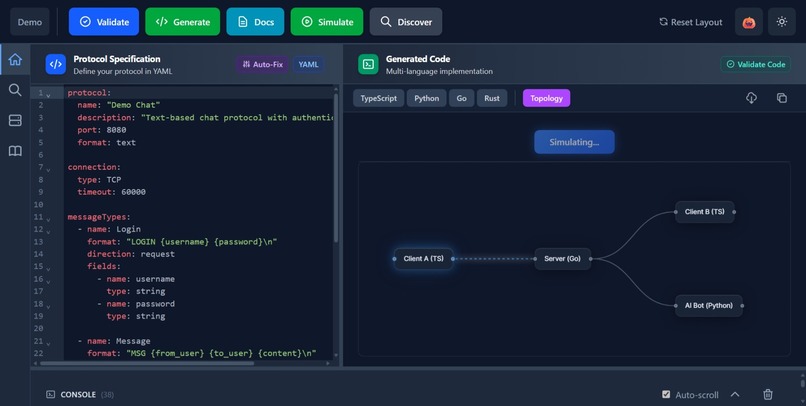
Task: Fold the username field at line 16
Action: click(x=48, y=281)
